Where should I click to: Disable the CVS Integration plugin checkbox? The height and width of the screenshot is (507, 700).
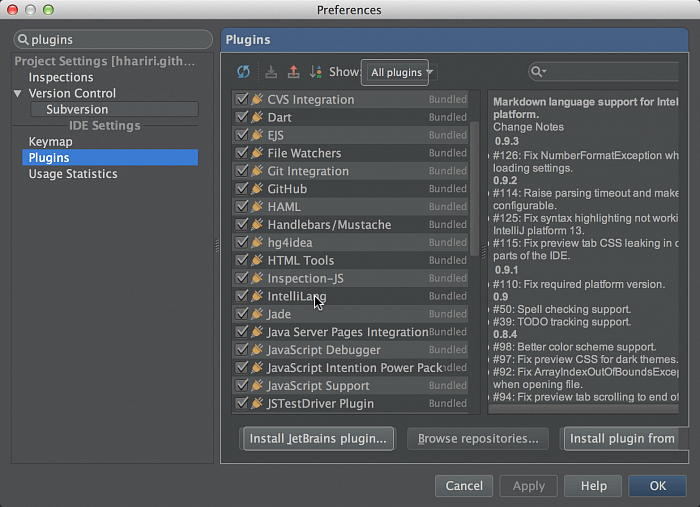click(241, 100)
